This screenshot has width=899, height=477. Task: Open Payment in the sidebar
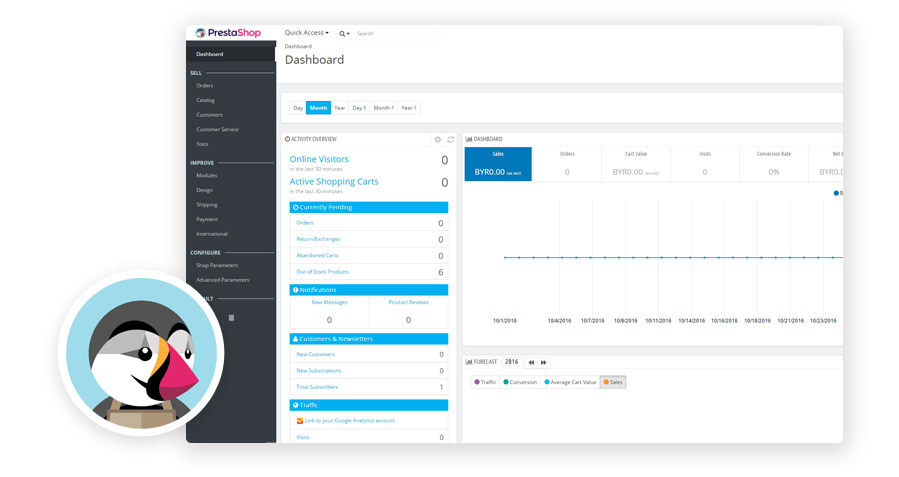tap(207, 219)
